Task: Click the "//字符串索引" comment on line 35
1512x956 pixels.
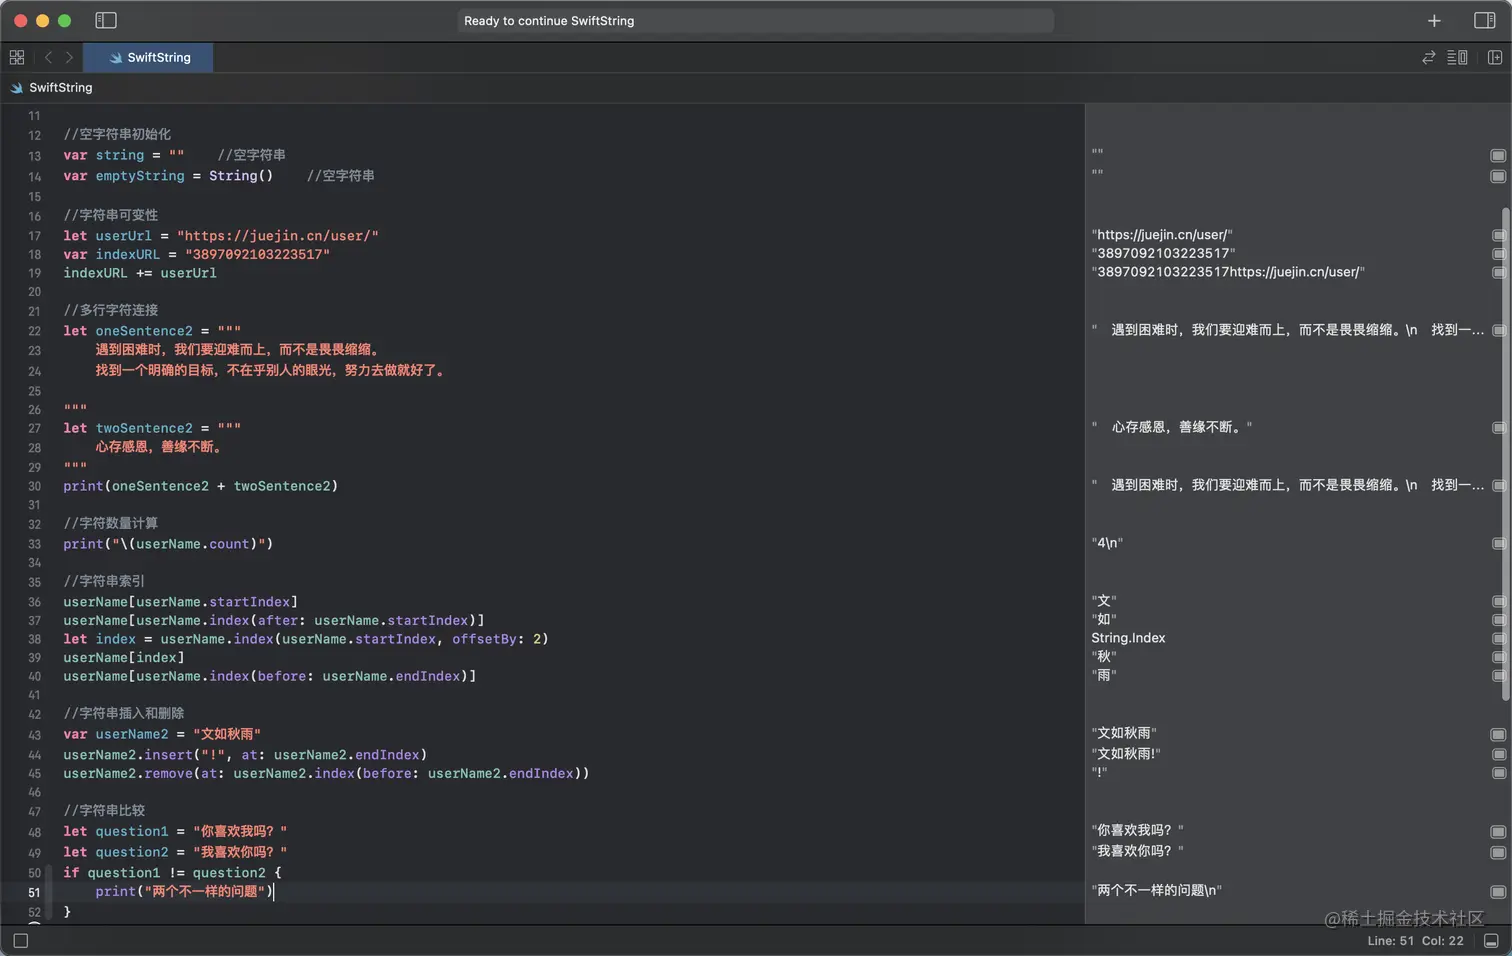Action: [104, 581]
